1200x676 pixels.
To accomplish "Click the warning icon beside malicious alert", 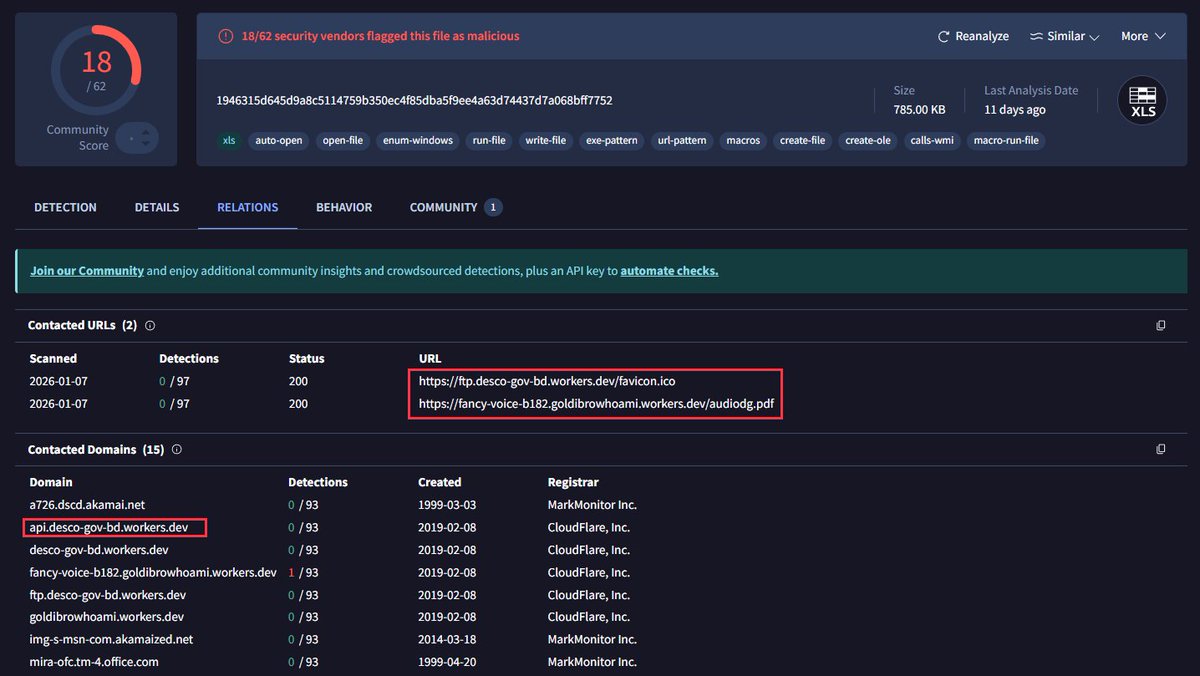I will pos(227,36).
